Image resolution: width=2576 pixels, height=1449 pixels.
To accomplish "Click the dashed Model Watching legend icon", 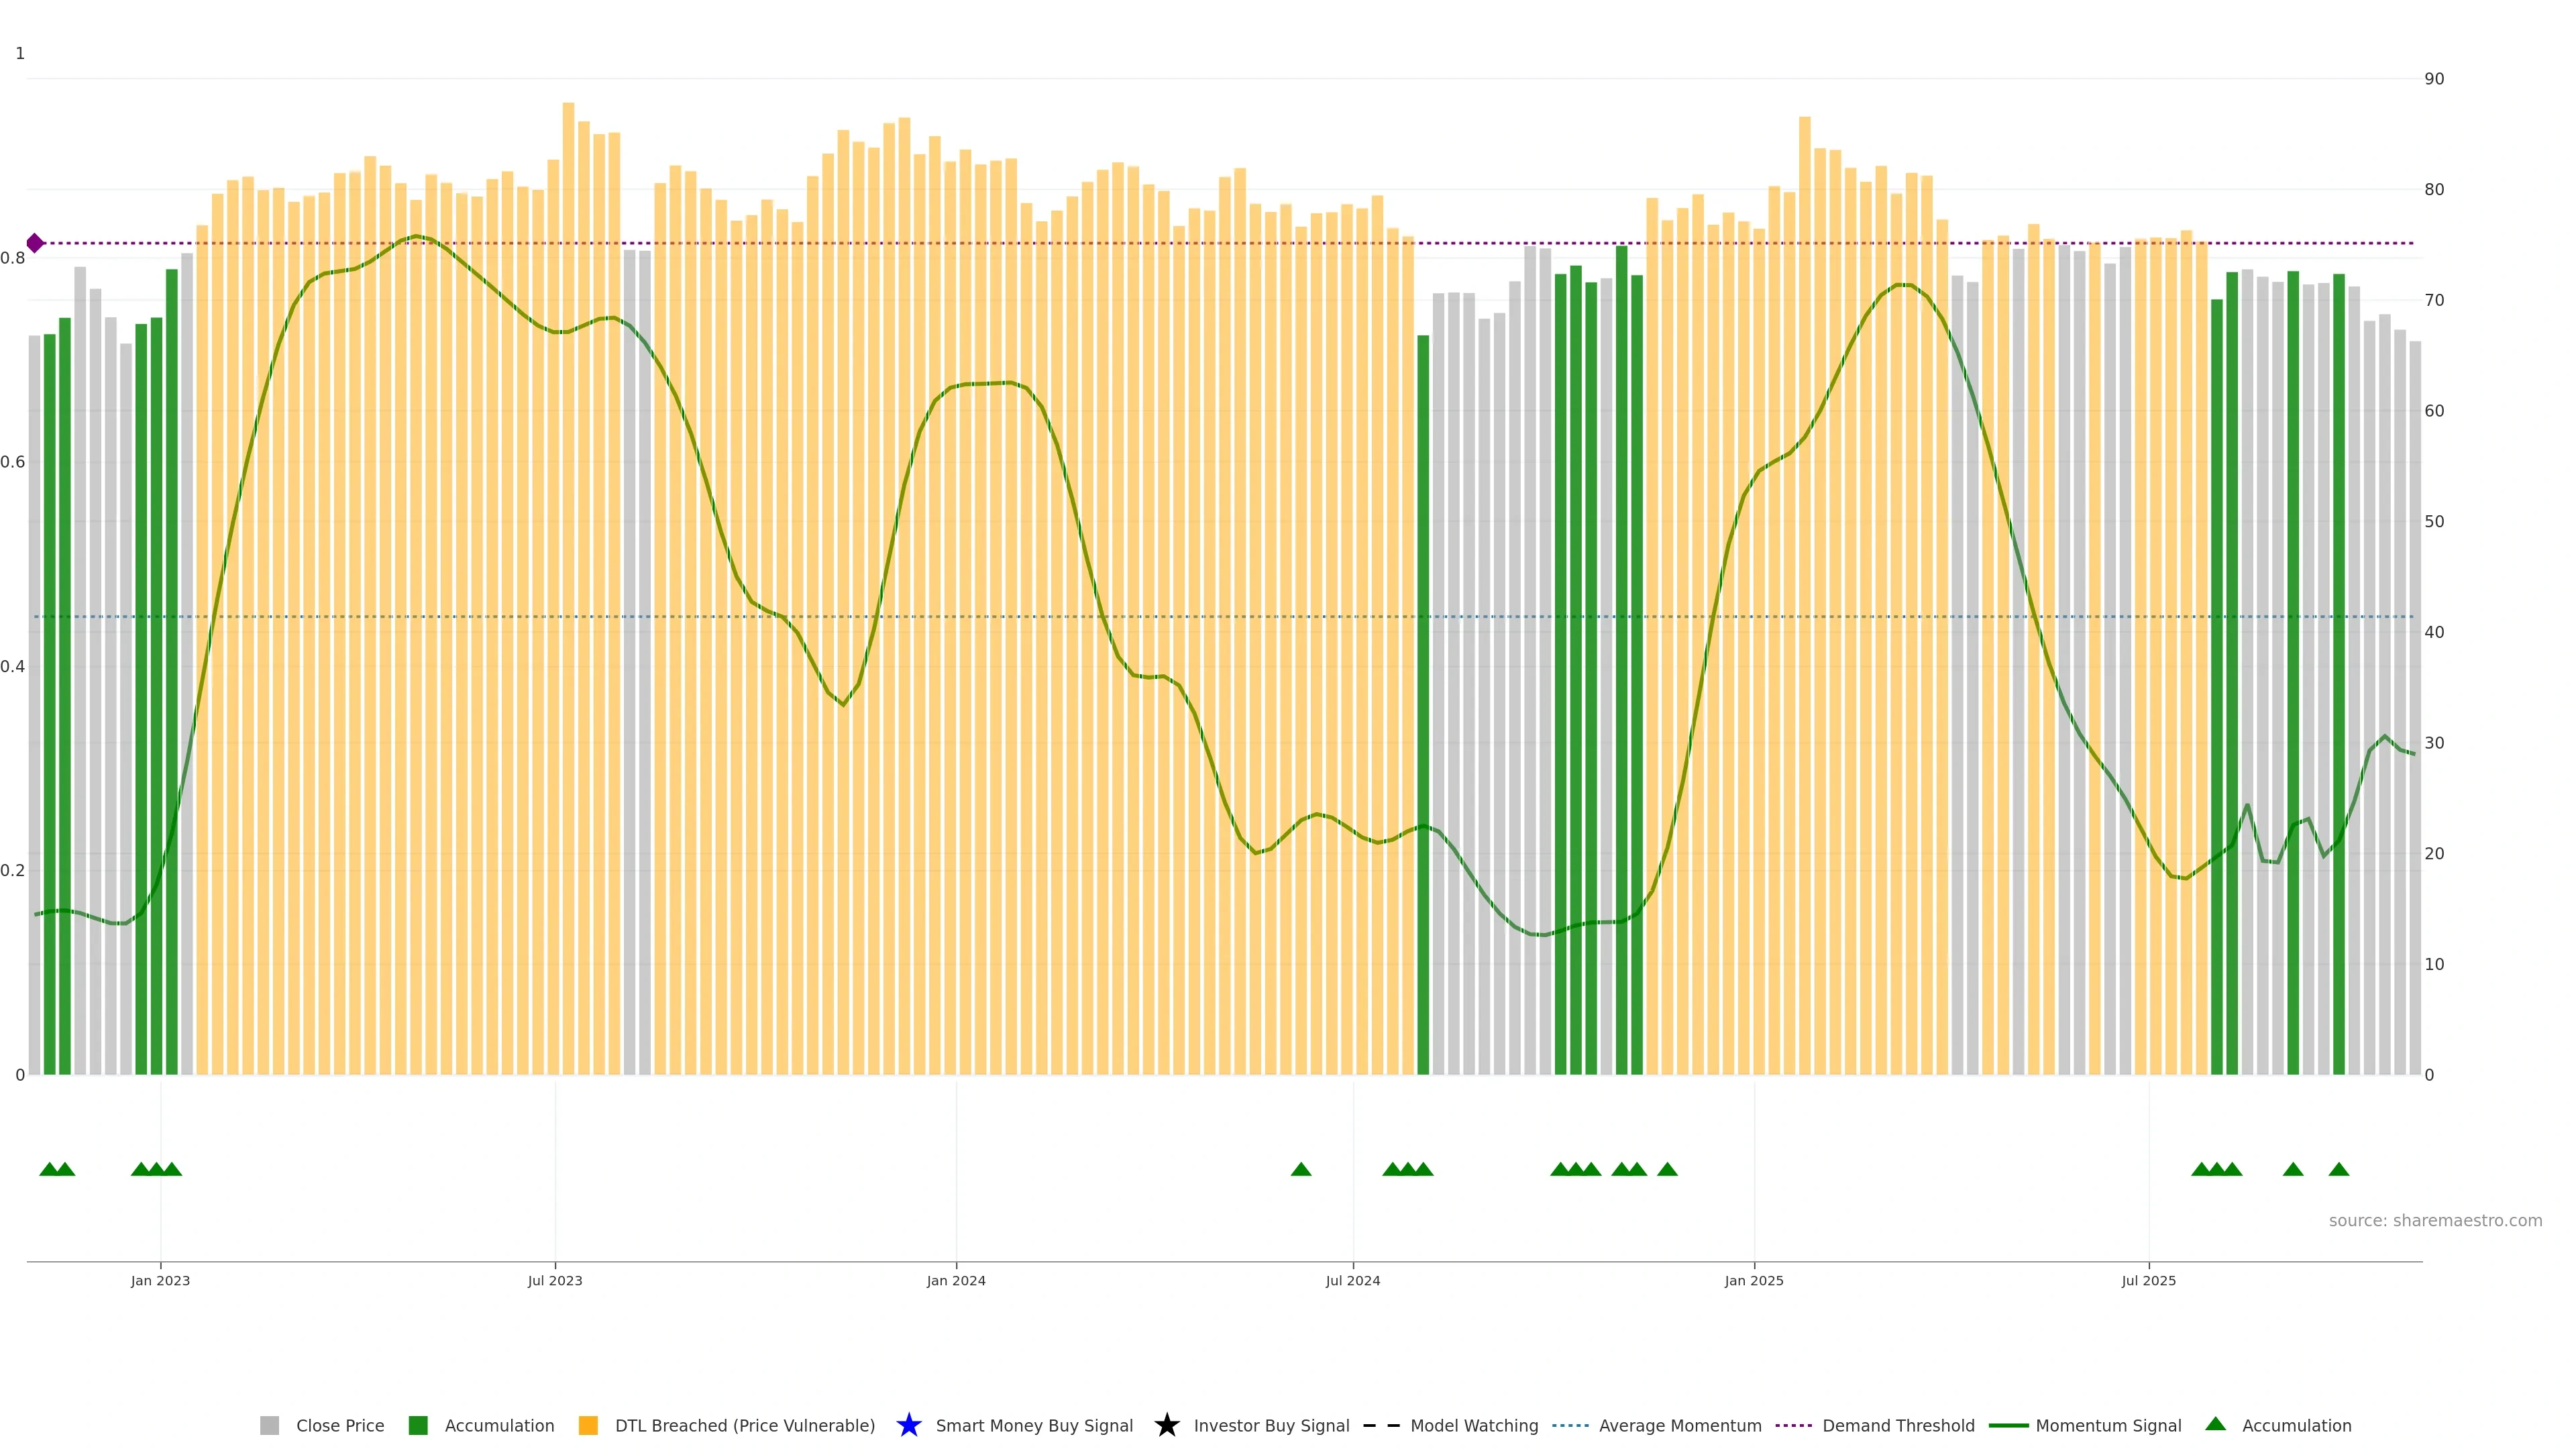I will click(1381, 1426).
